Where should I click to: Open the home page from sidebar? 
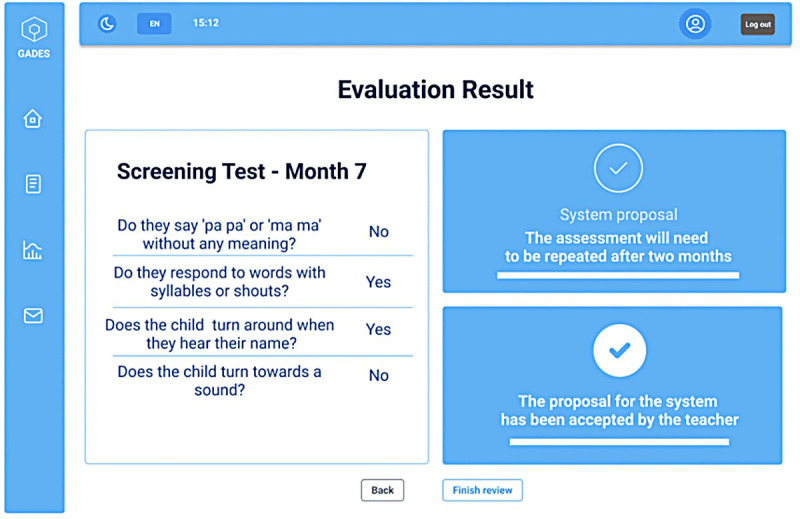[33, 119]
